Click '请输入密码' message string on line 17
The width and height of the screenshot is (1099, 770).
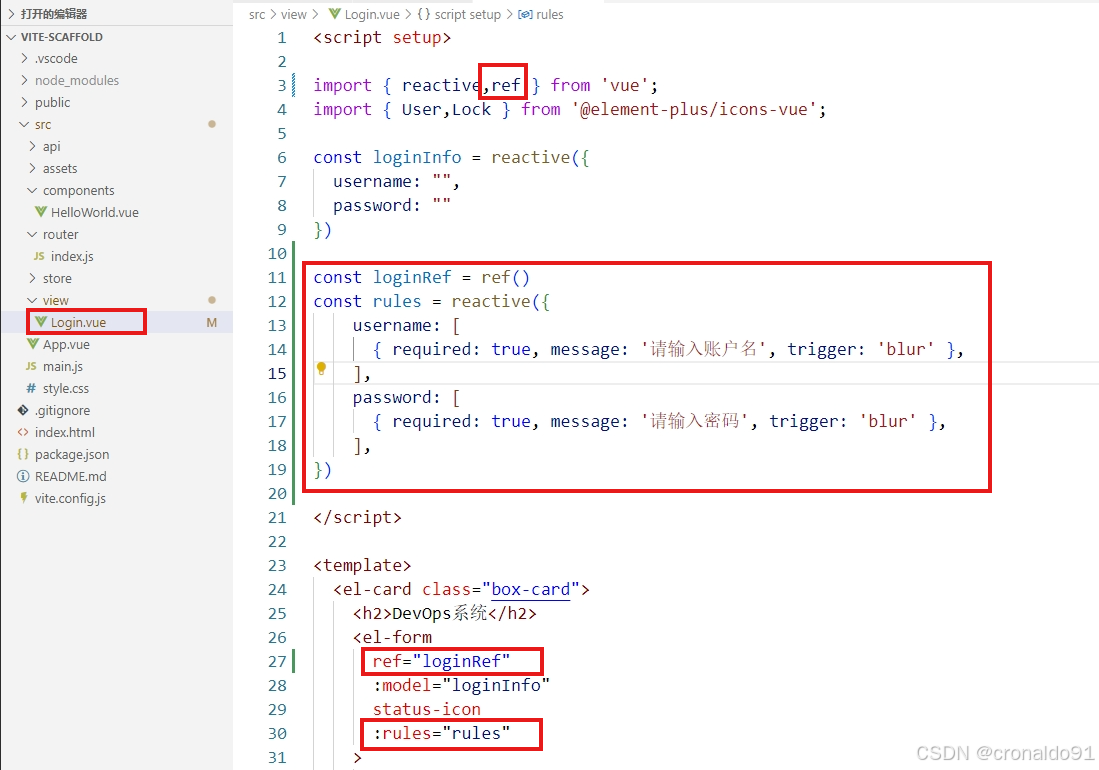(695, 421)
